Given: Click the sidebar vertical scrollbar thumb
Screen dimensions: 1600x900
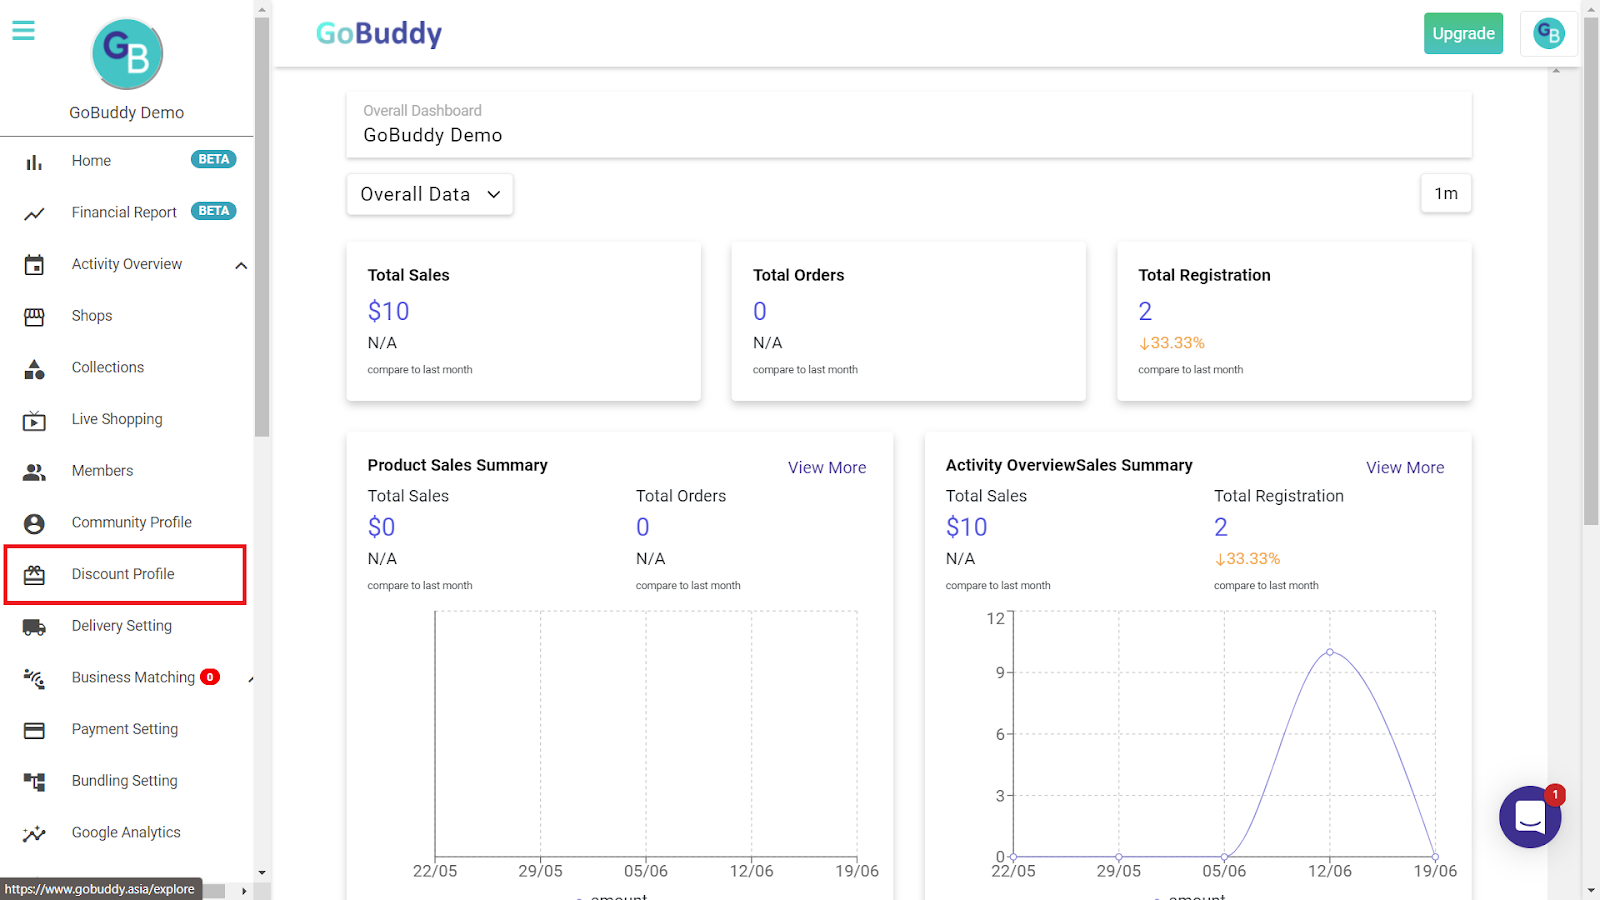Looking at the screenshot, I should coord(262,227).
